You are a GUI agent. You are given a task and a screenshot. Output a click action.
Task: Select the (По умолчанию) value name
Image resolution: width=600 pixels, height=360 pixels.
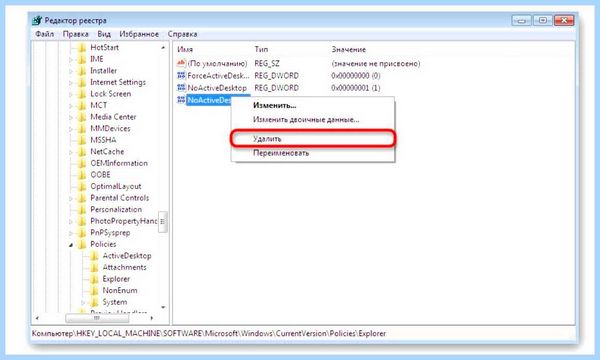point(217,64)
